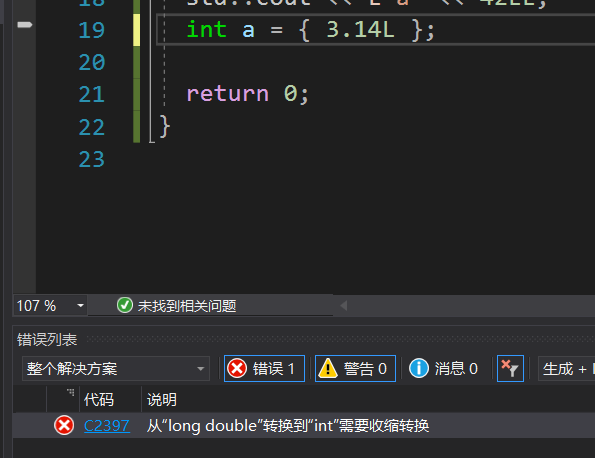This screenshot has height=458, width=595.
Task: Open the 生成 + build filter dropdown
Action: tap(566, 368)
